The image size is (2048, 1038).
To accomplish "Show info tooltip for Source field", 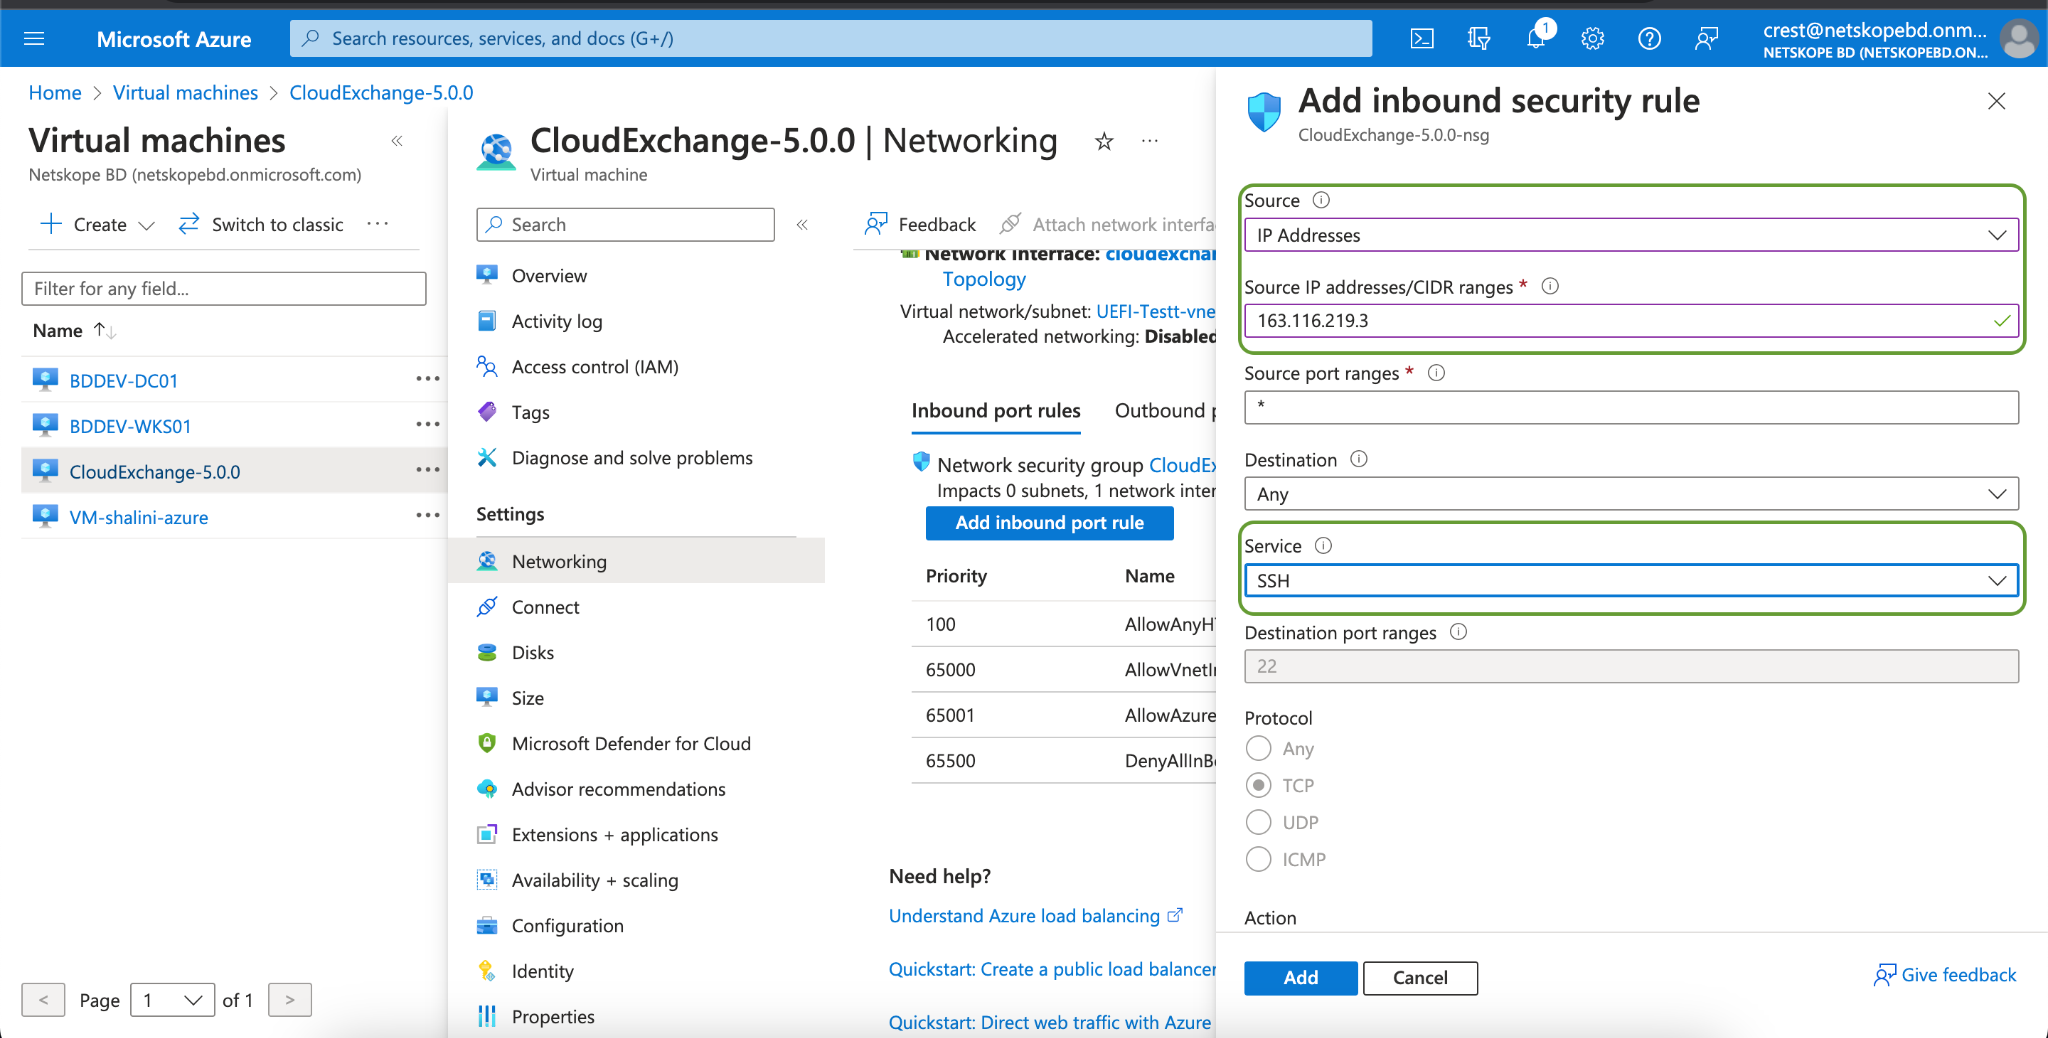I will tap(1321, 200).
